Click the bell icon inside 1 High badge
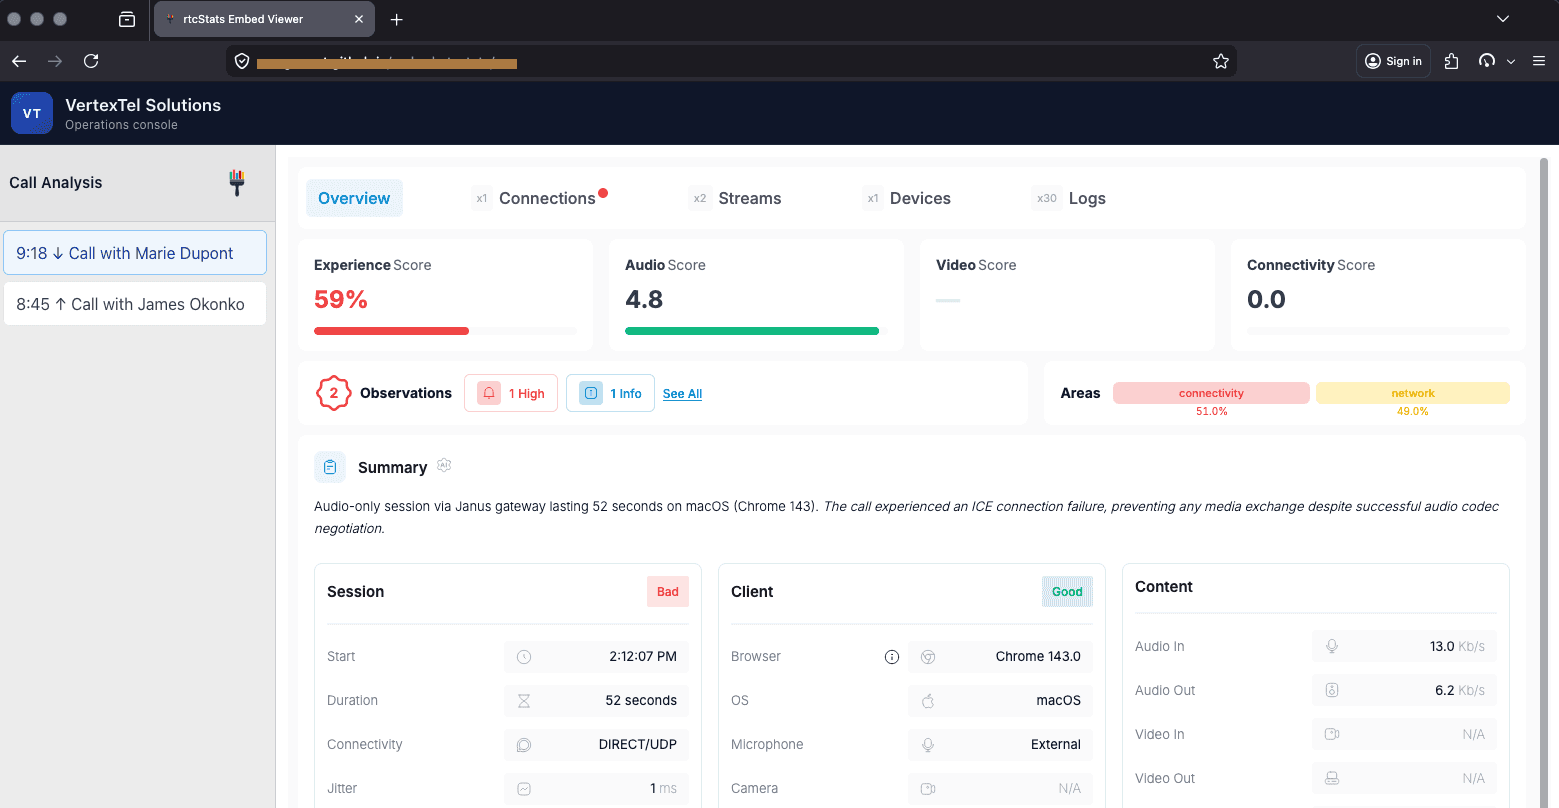 coord(489,393)
